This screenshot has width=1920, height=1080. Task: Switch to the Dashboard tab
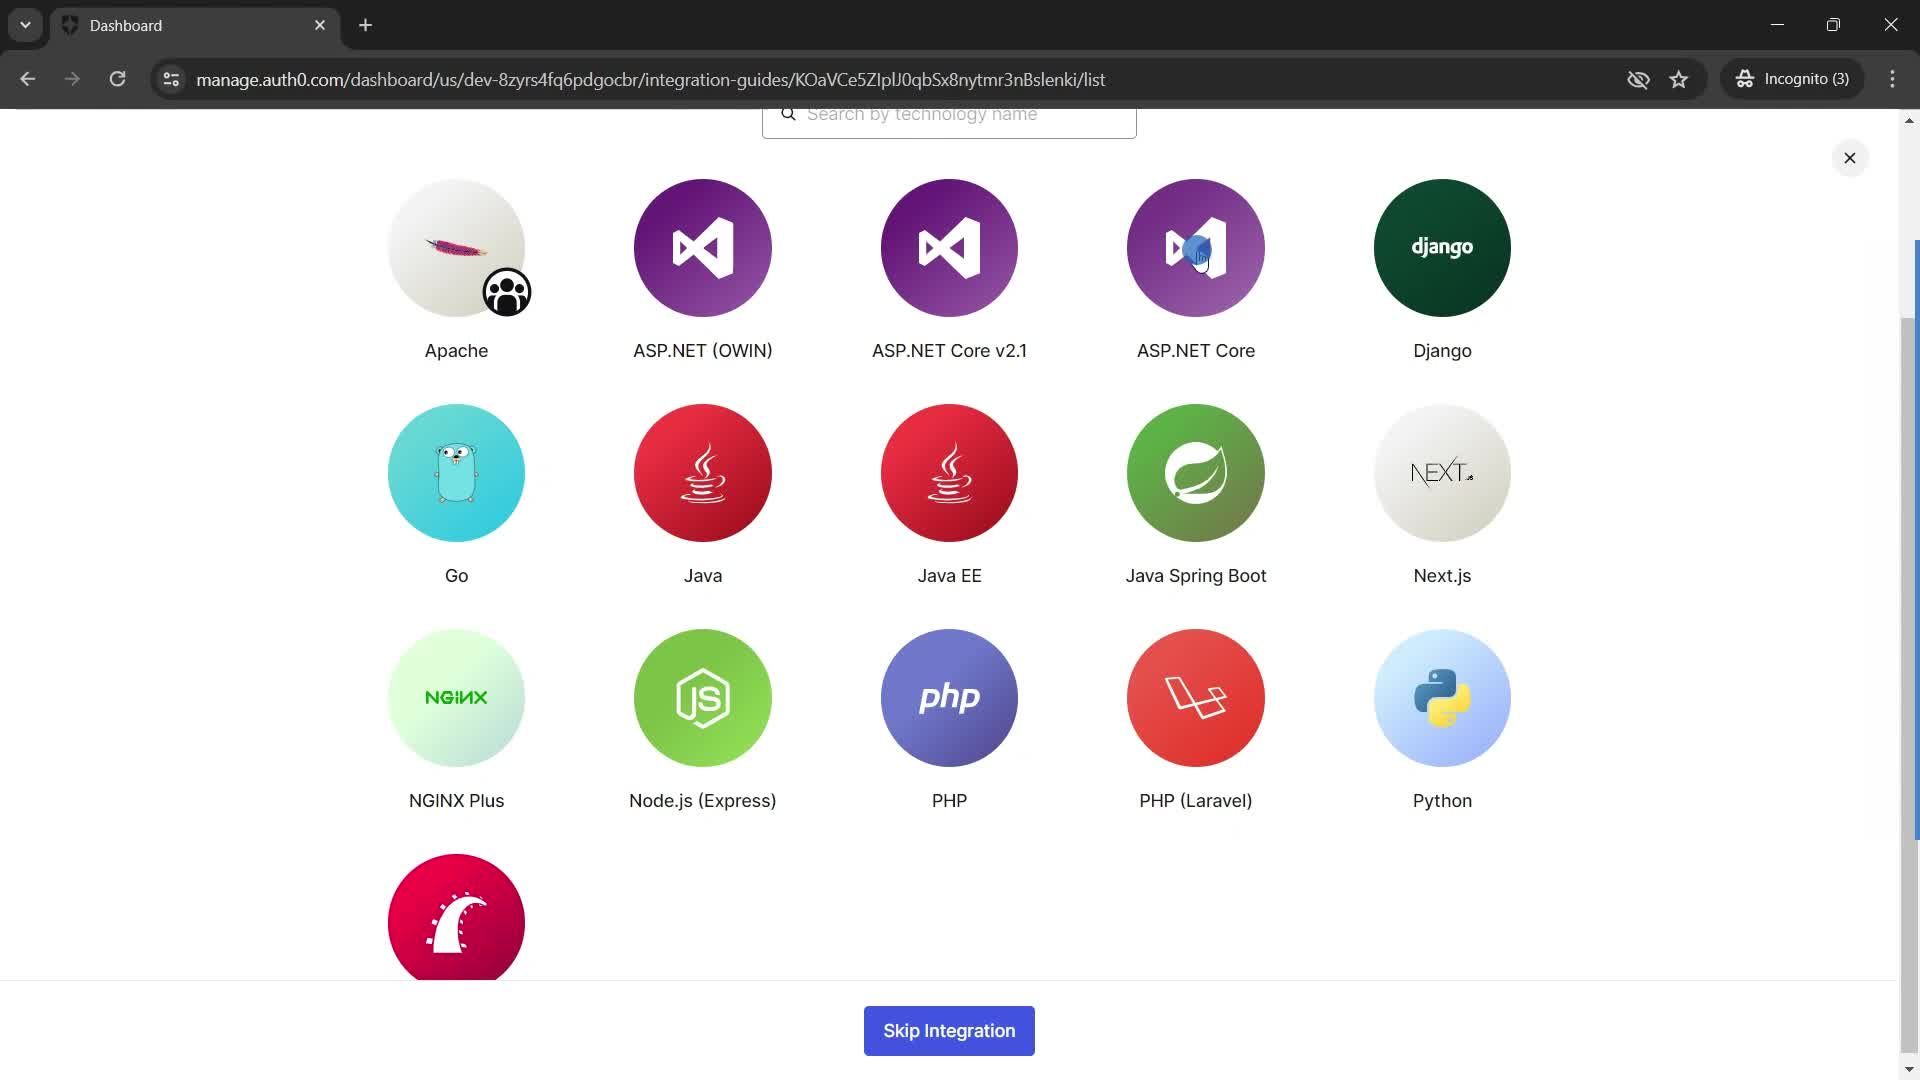click(195, 25)
